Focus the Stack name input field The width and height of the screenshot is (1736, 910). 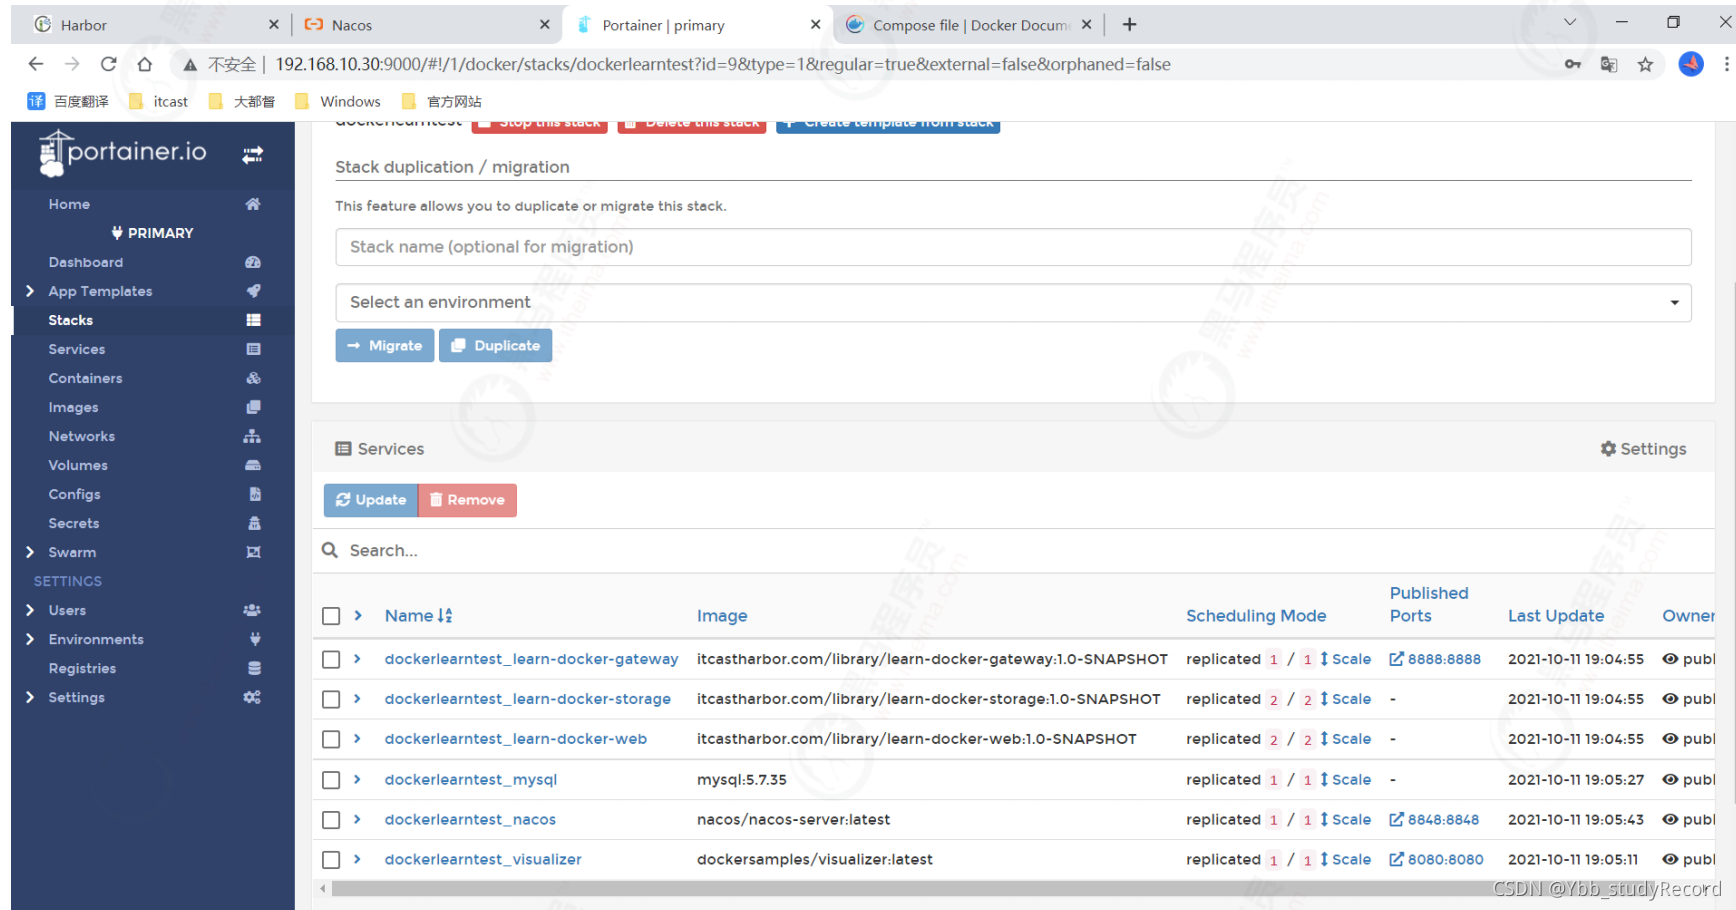point(1013,247)
